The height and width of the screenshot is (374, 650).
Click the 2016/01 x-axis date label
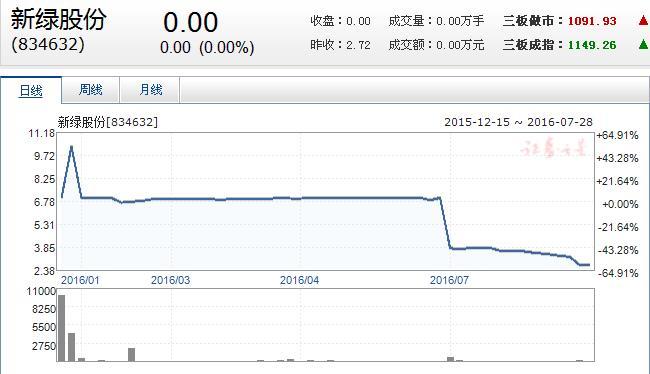pos(80,280)
